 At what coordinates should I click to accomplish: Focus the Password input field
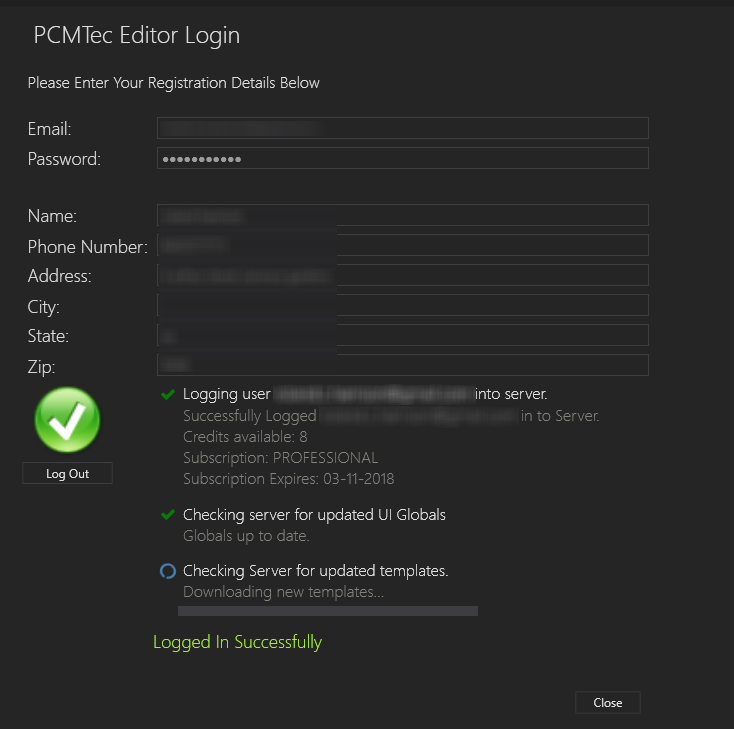click(403, 158)
